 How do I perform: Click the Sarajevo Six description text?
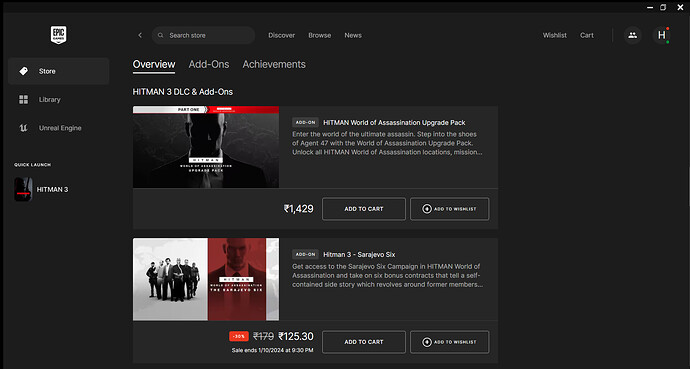(x=388, y=275)
